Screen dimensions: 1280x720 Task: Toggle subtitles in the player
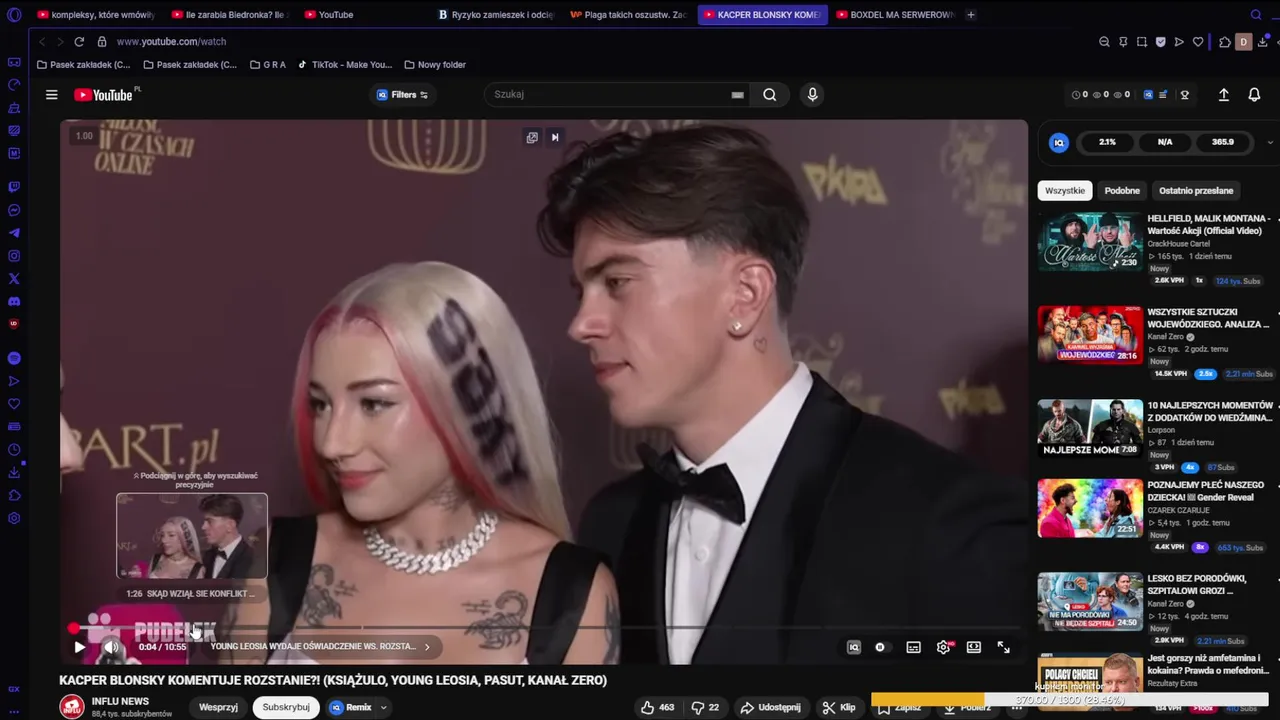(x=913, y=647)
